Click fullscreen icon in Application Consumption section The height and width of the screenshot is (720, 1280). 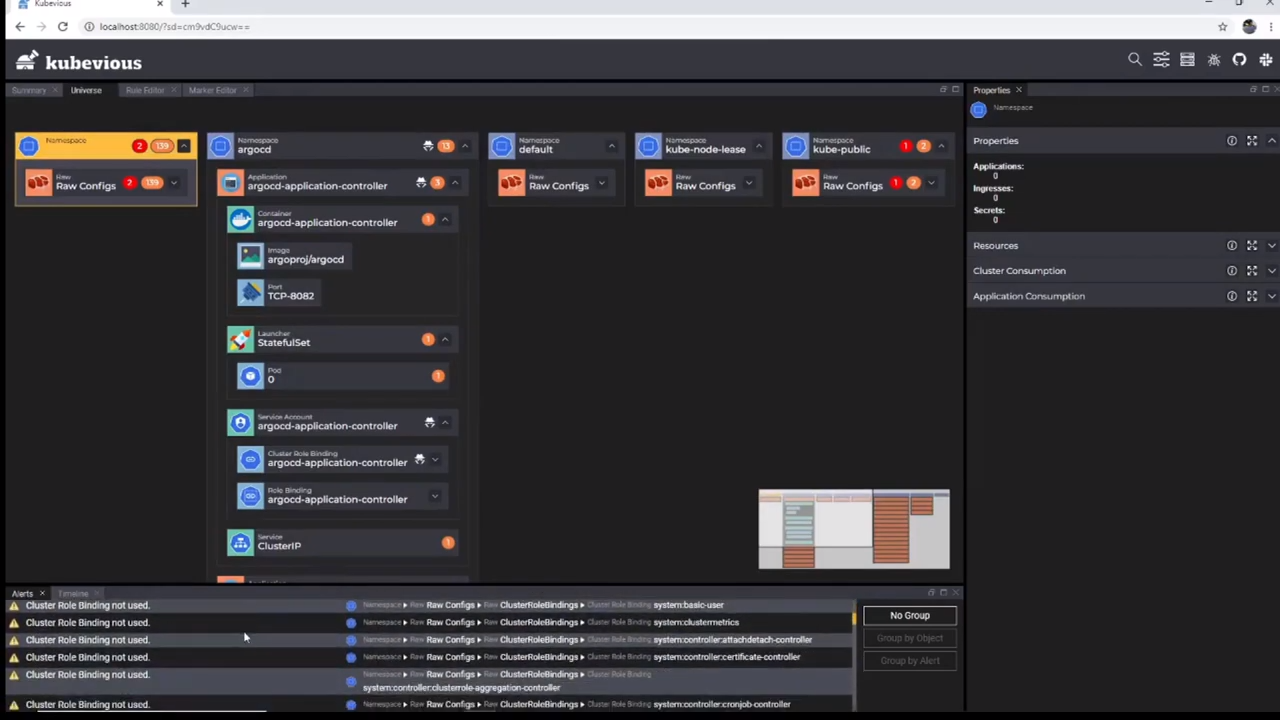[x=1252, y=296]
